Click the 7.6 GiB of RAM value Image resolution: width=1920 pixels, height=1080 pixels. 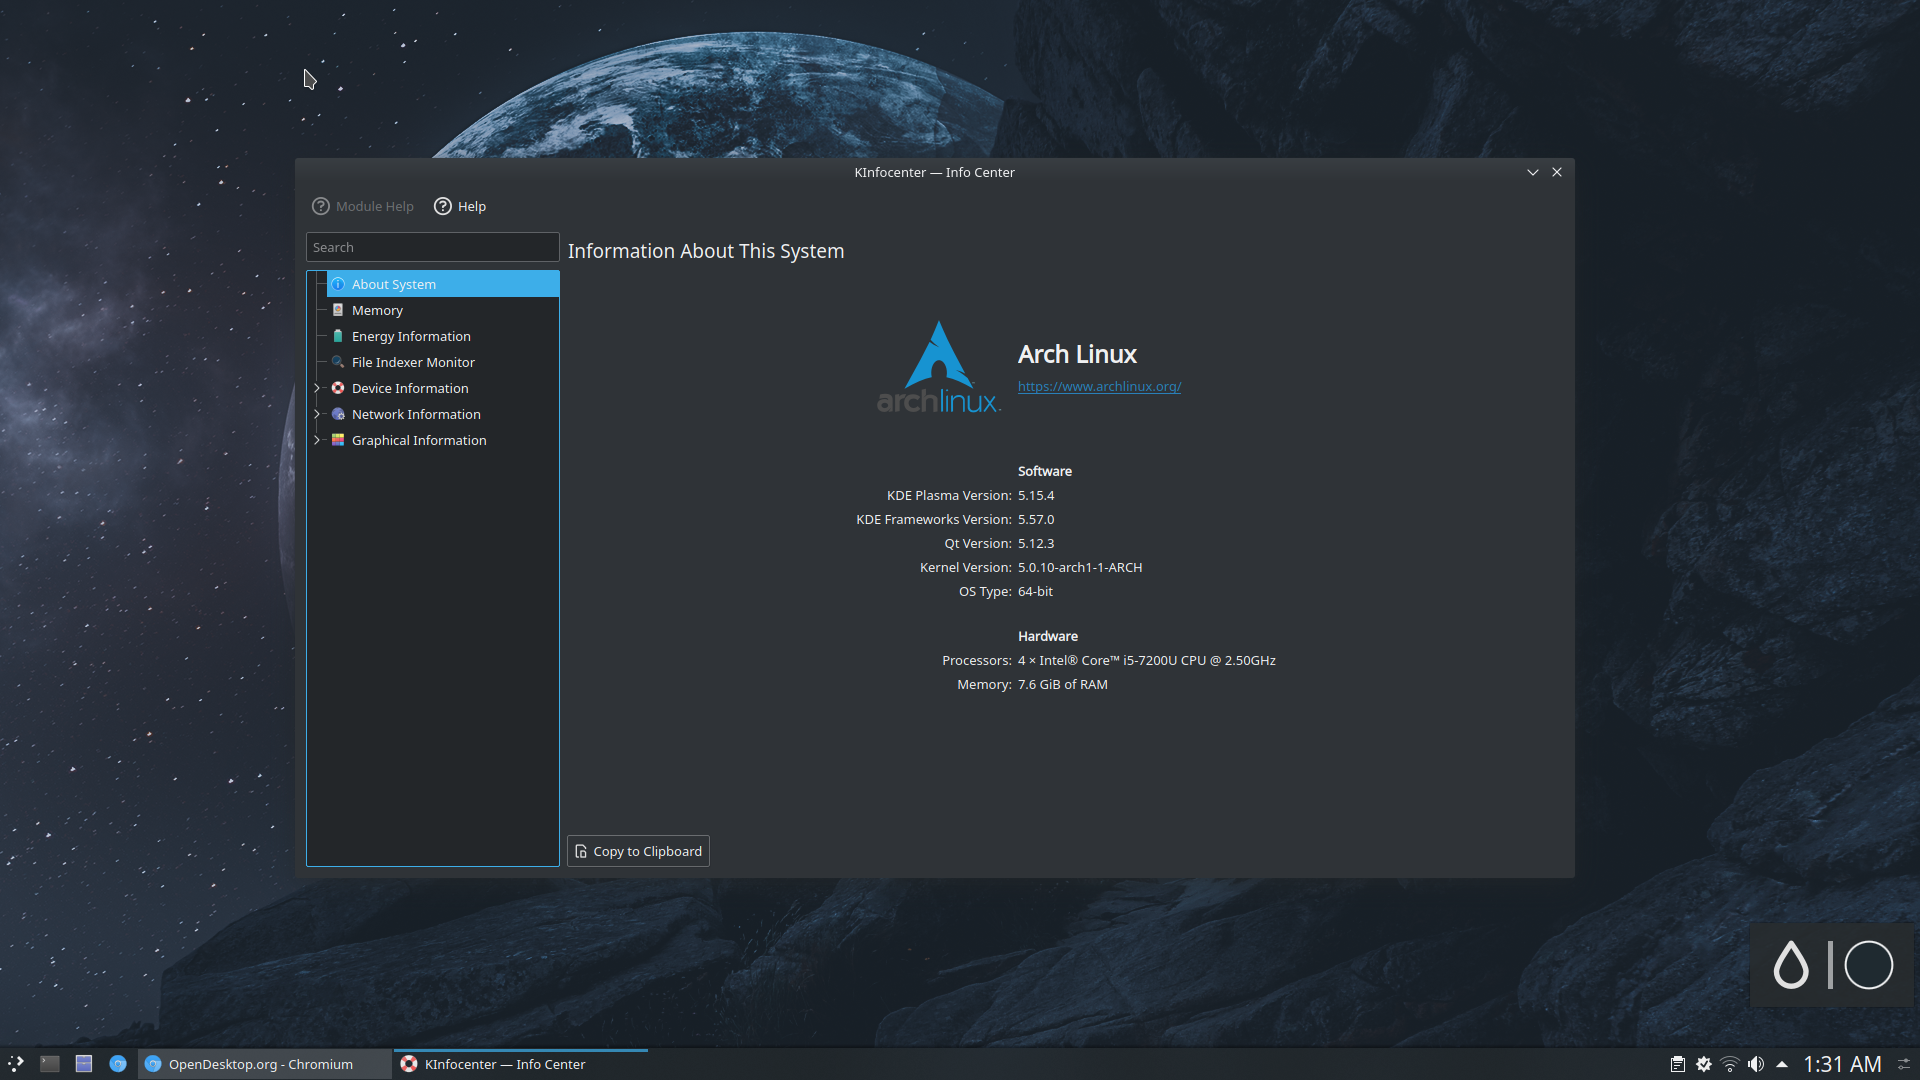1063,684
